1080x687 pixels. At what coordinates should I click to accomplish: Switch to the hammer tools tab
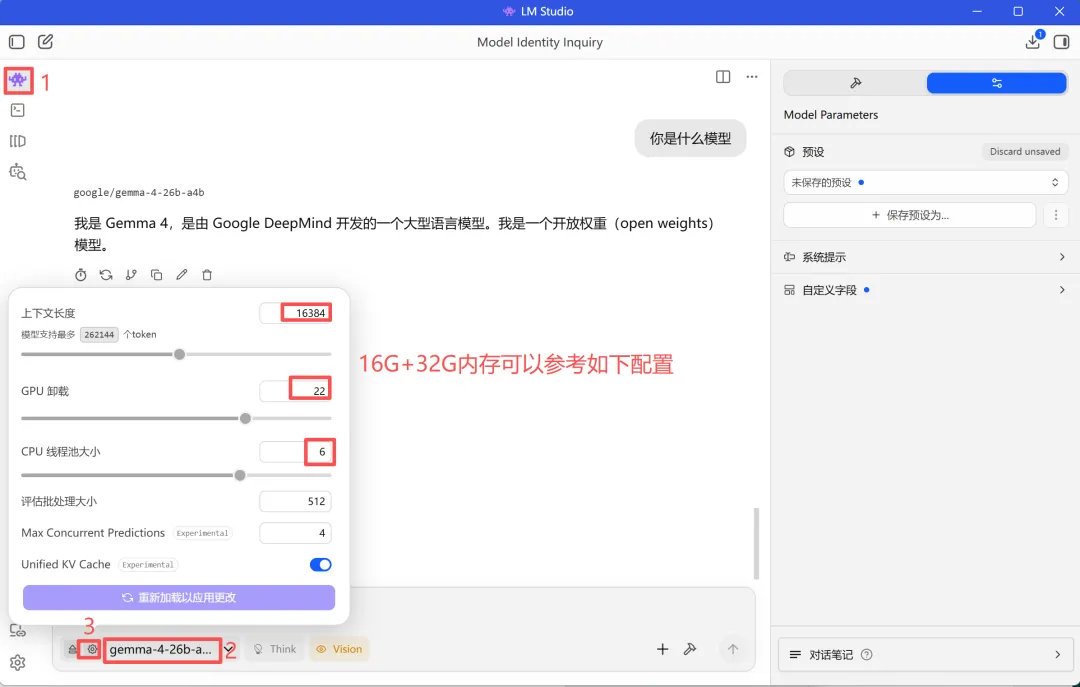(x=855, y=83)
